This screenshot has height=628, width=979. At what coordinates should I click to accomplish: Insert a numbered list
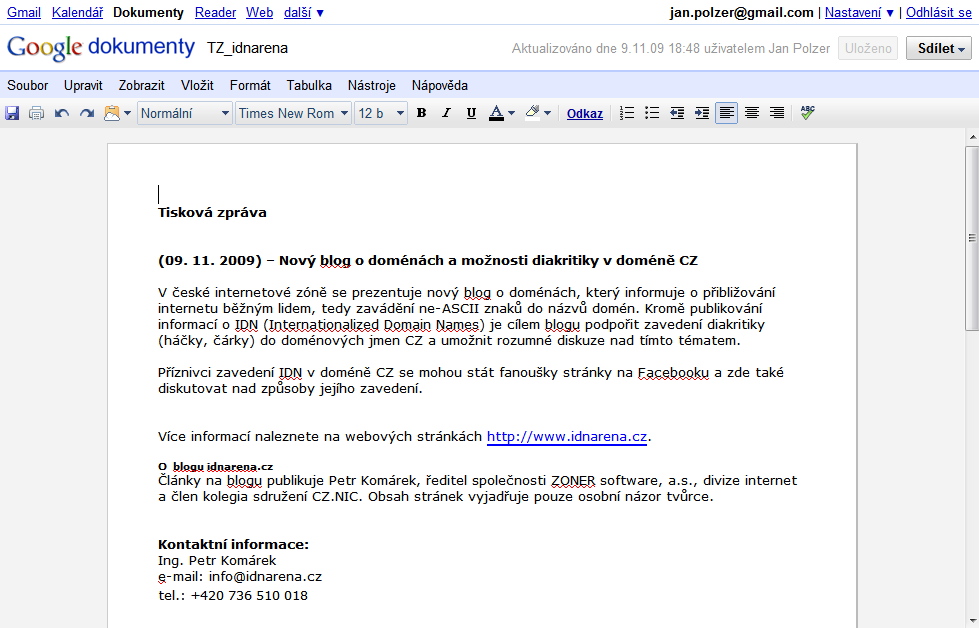click(627, 113)
